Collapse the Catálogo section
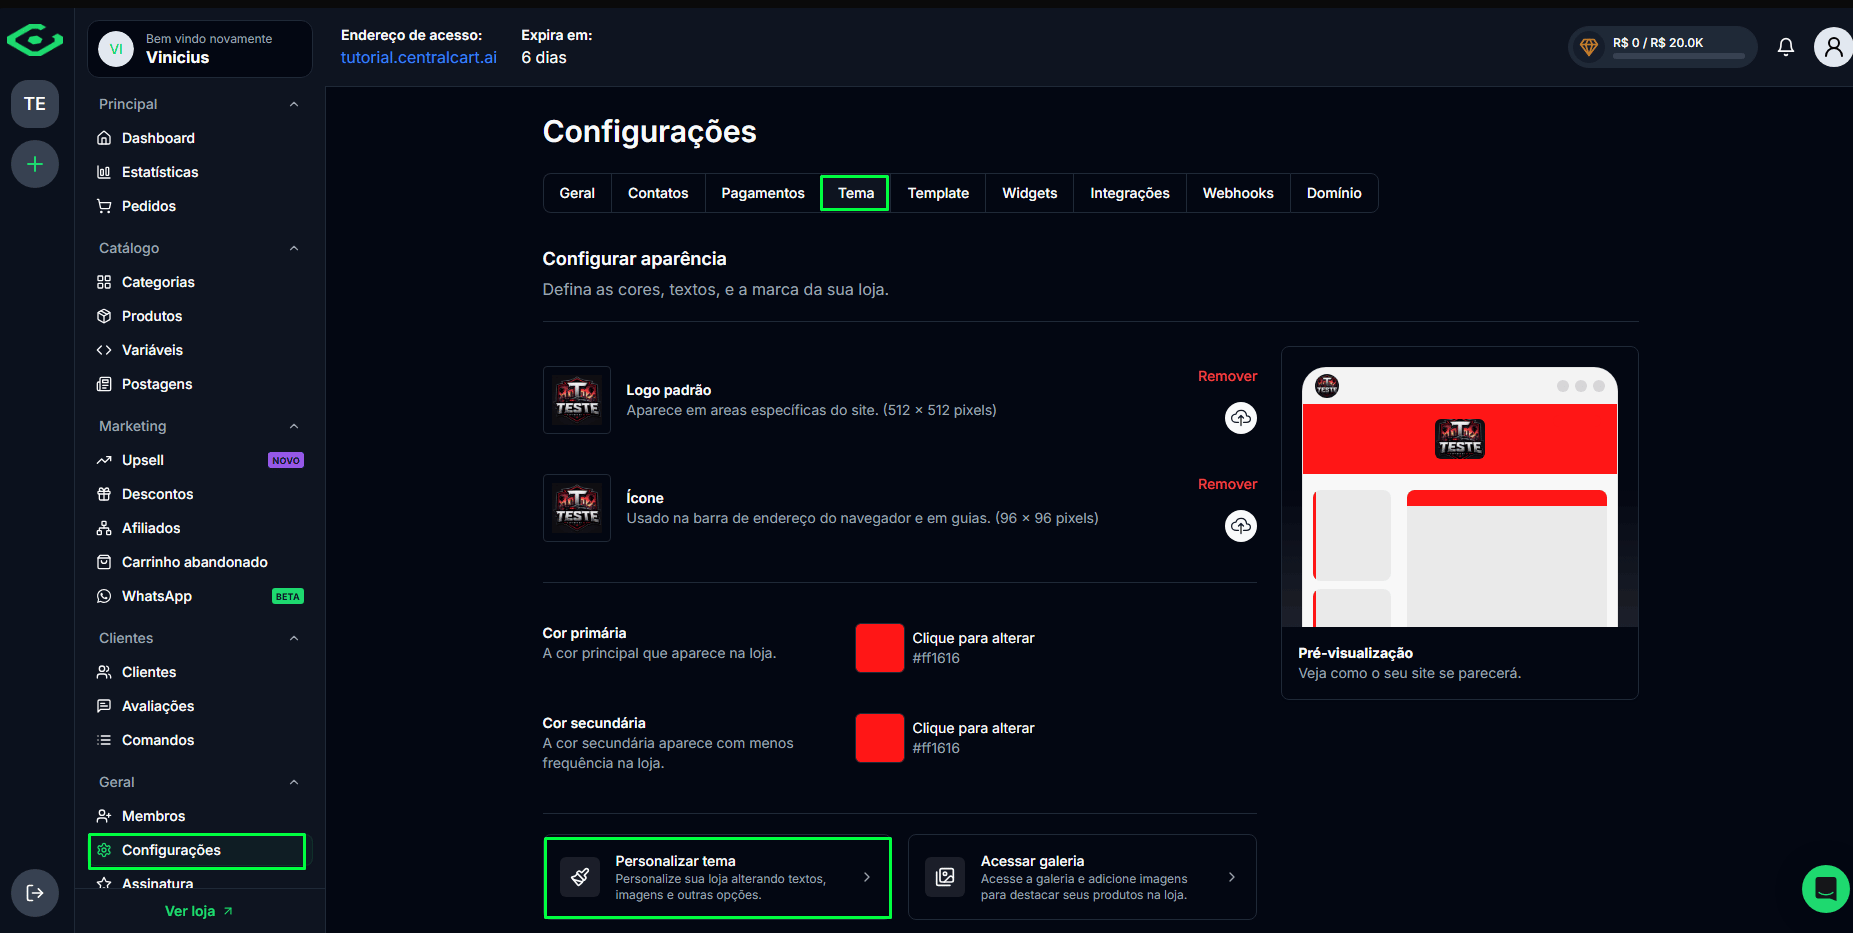The width and height of the screenshot is (1853, 933). click(294, 248)
